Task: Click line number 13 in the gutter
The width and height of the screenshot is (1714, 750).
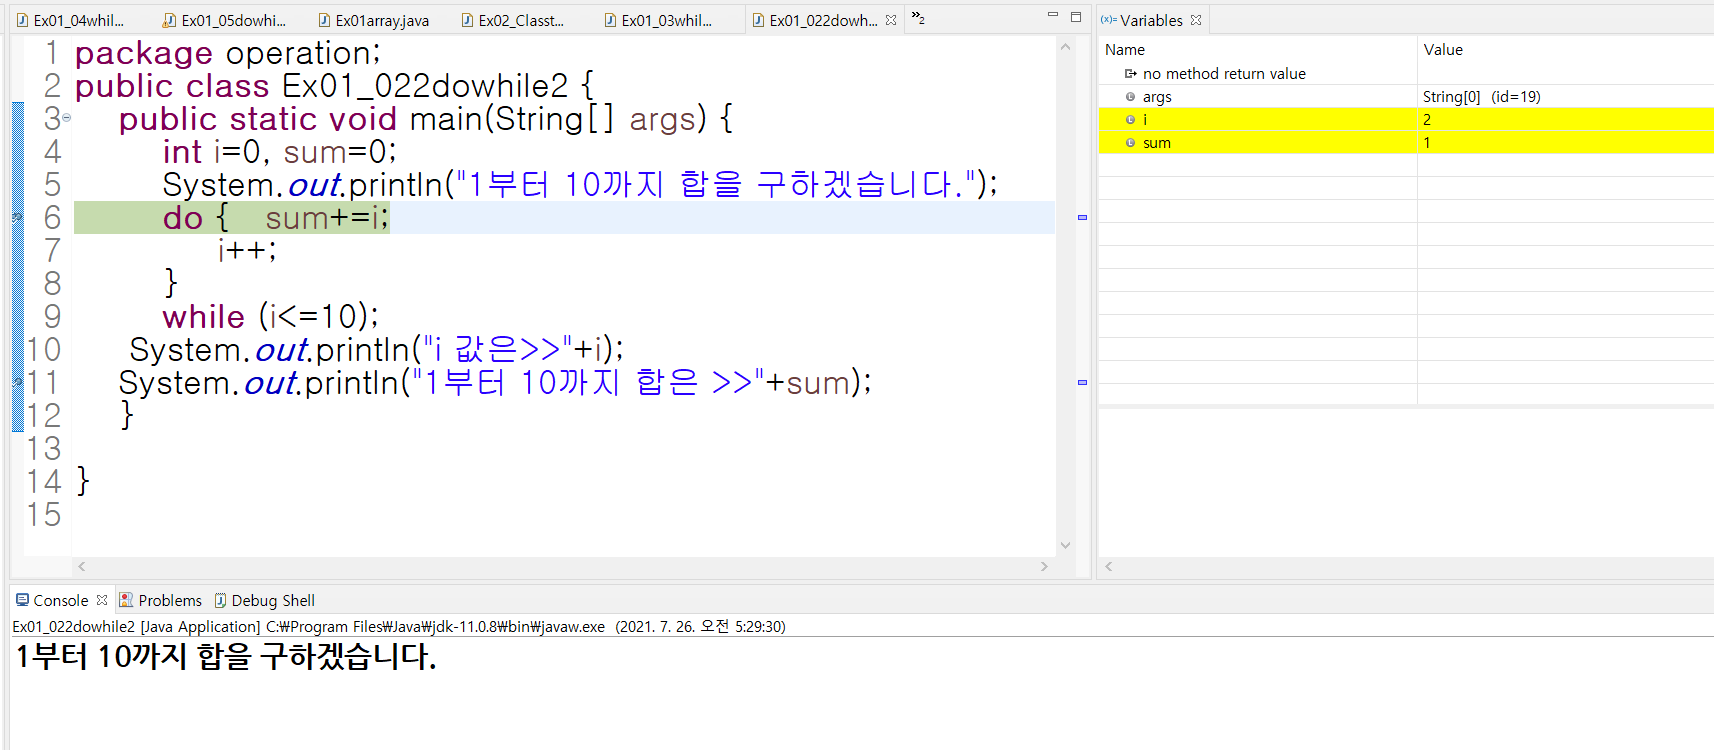Action: (44, 448)
